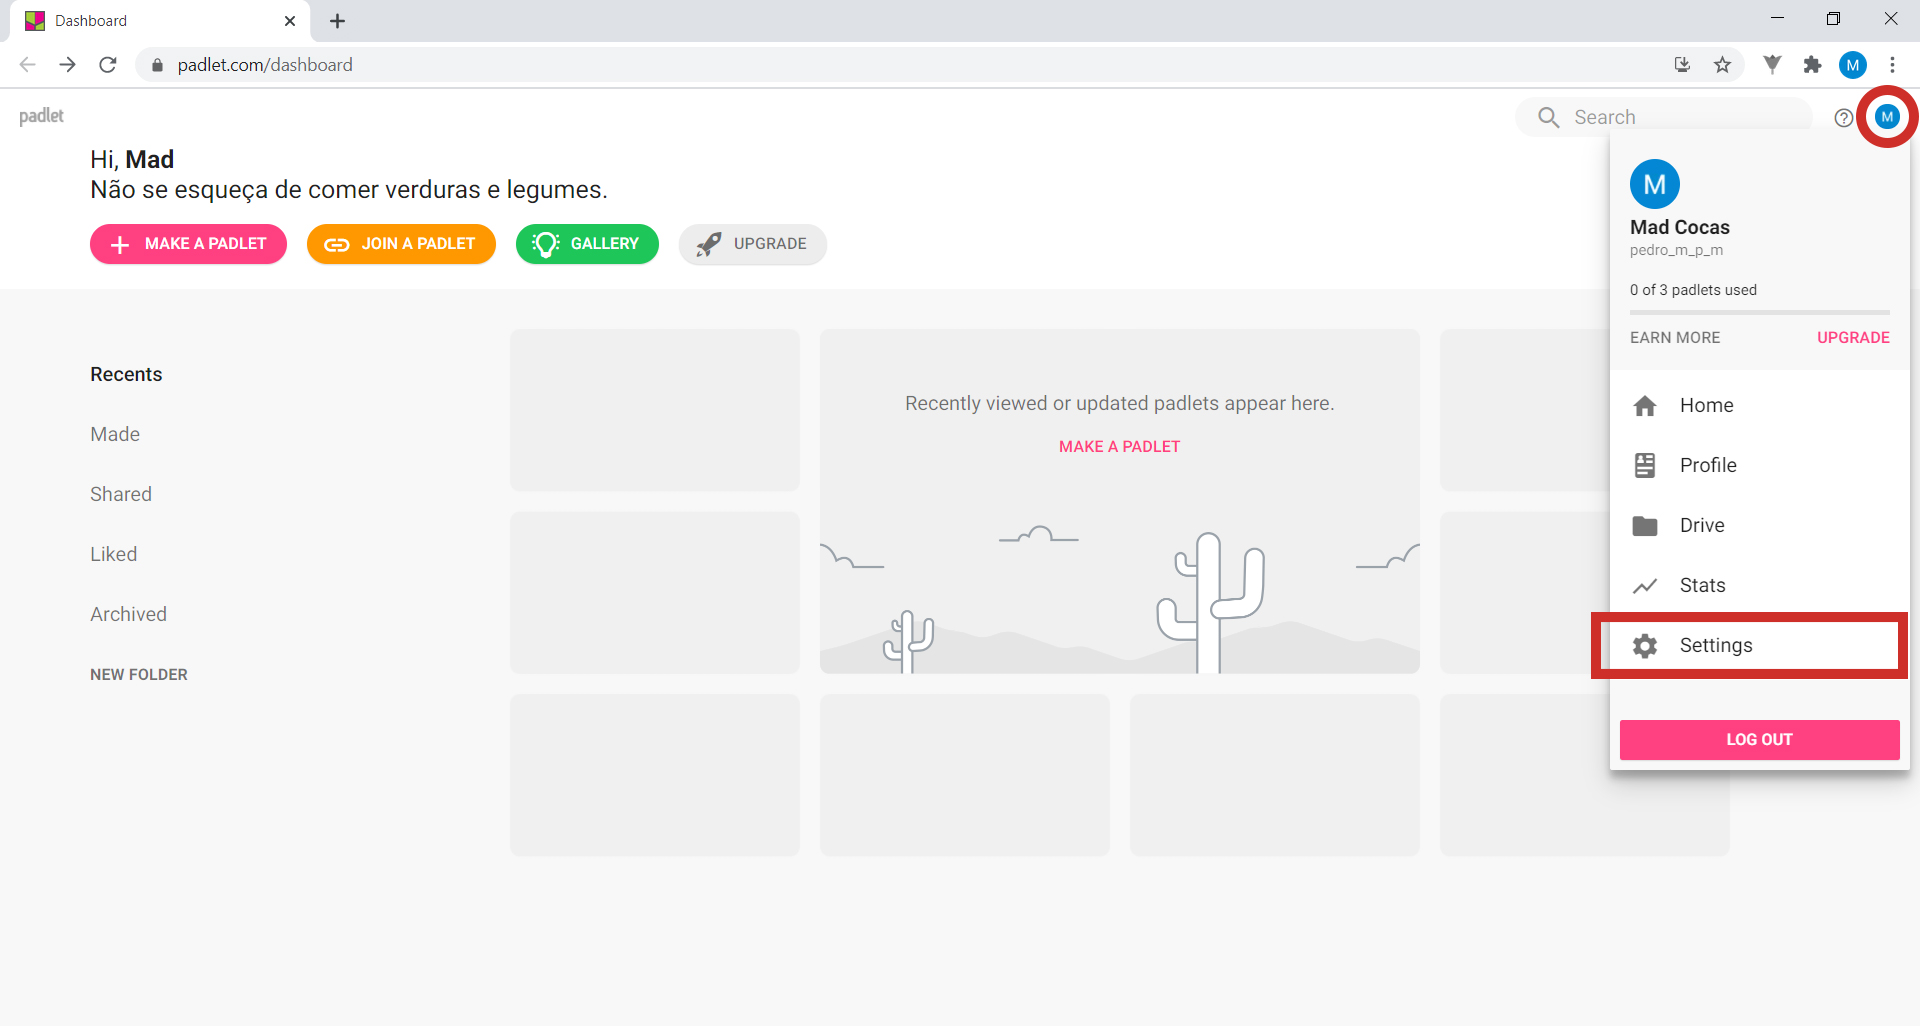Open the Padlet help question mark icon
The width and height of the screenshot is (1920, 1026).
tap(1843, 118)
